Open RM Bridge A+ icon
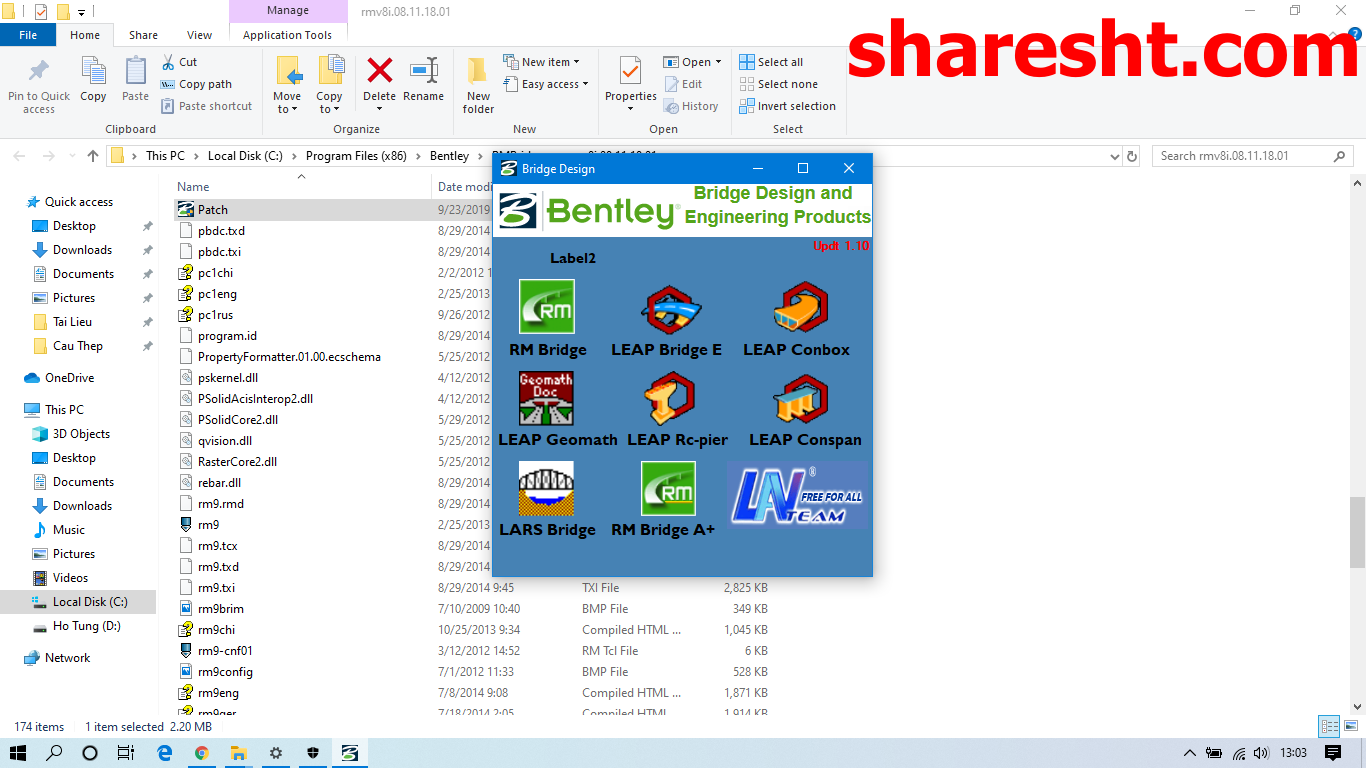 pos(668,489)
